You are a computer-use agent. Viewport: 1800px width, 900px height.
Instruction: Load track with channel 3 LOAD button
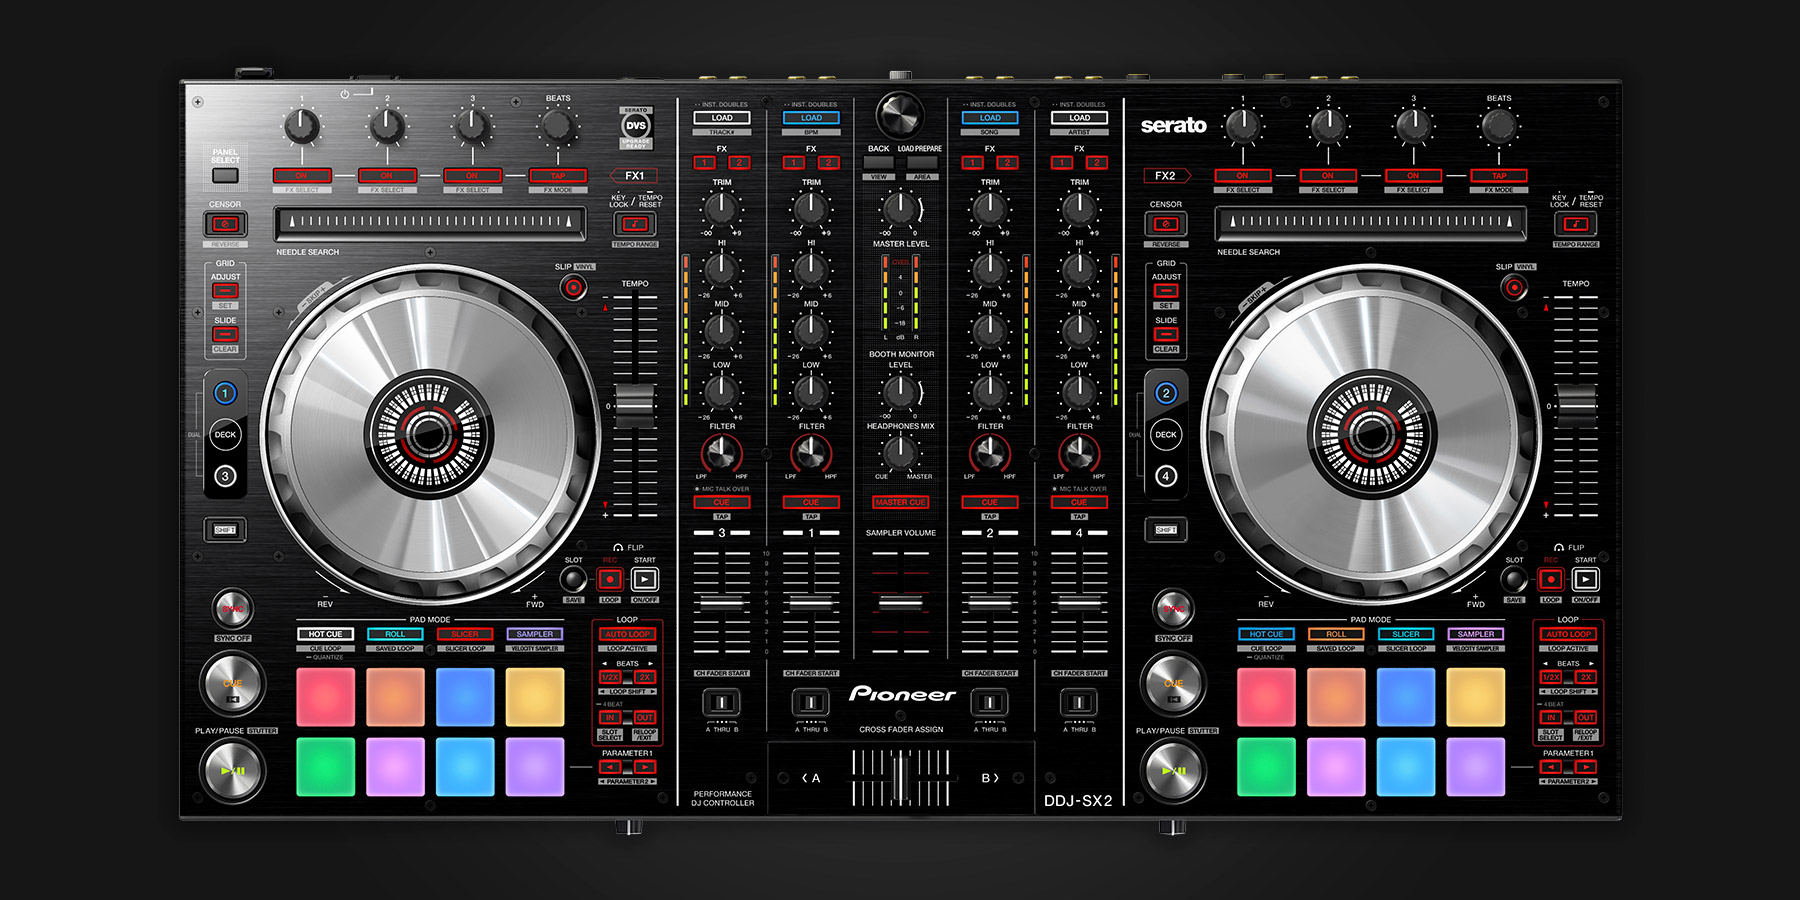[722, 118]
